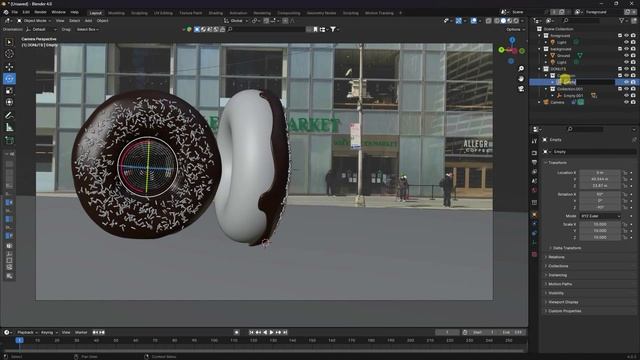Open the File menu
The width and height of the screenshot is (640, 360).
click(x=15, y=12)
